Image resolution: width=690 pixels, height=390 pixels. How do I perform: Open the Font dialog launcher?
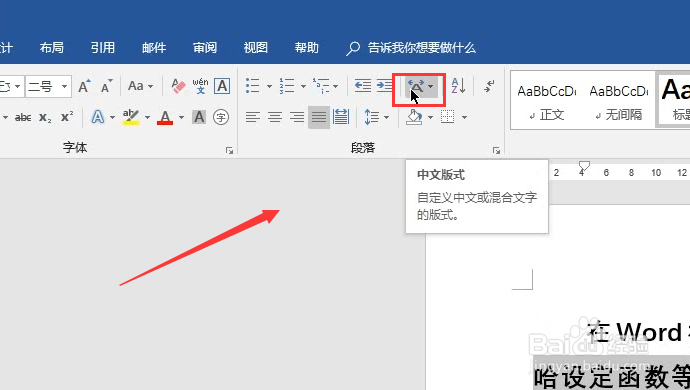point(229,151)
